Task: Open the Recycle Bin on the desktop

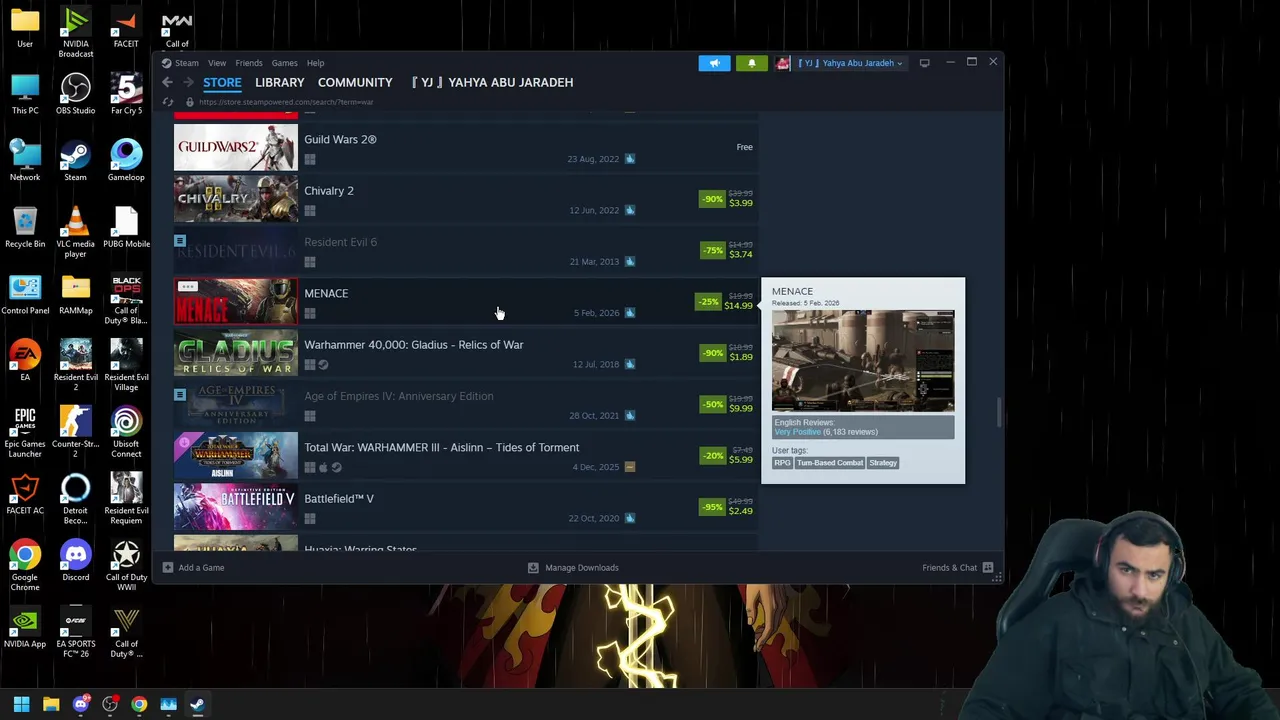Action: click(25, 227)
